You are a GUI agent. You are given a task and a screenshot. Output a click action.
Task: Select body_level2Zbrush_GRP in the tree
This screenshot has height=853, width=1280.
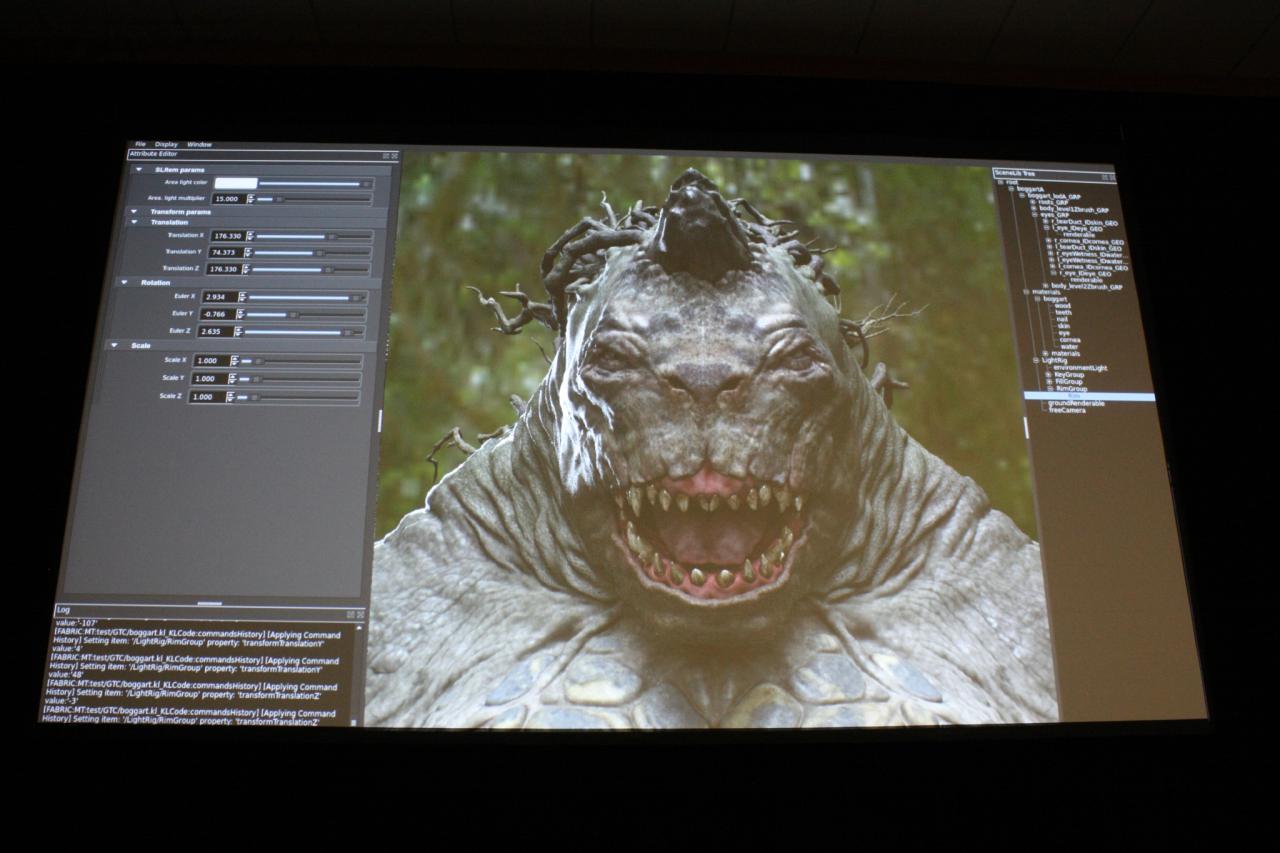pos(1086,286)
